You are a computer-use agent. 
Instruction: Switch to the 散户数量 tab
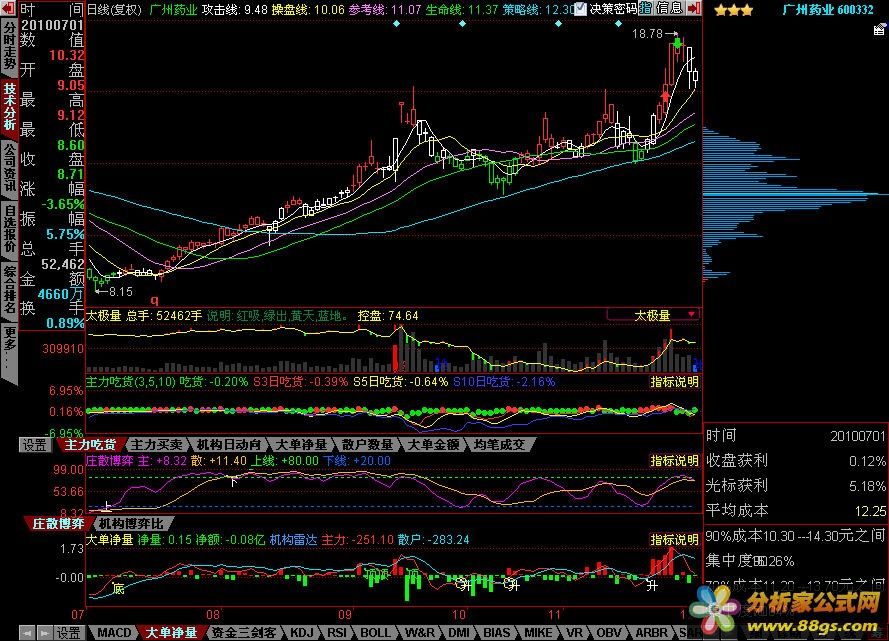(x=367, y=445)
